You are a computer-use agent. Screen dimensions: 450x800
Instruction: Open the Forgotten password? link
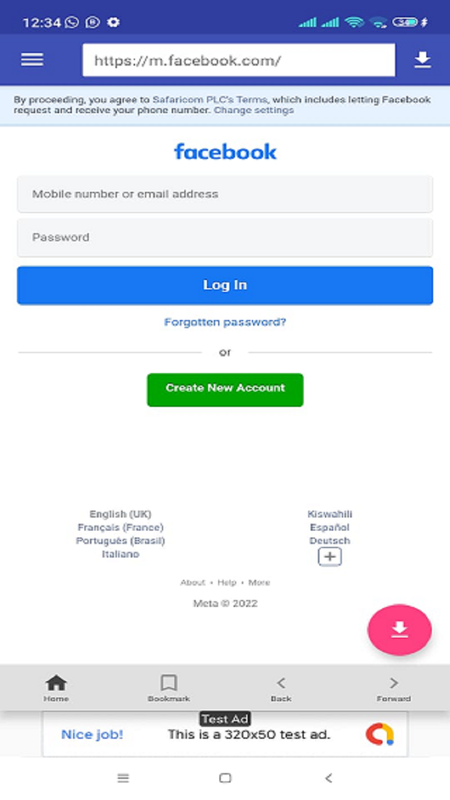tap(225, 322)
